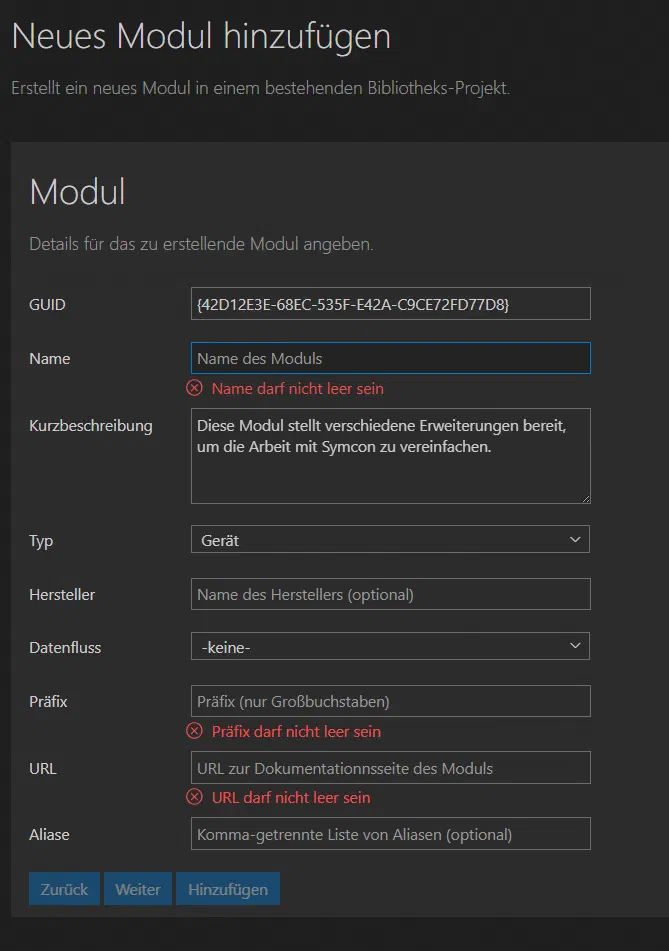Click the GUID input field
The width and height of the screenshot is (669, 951).
tap(391, 303)
